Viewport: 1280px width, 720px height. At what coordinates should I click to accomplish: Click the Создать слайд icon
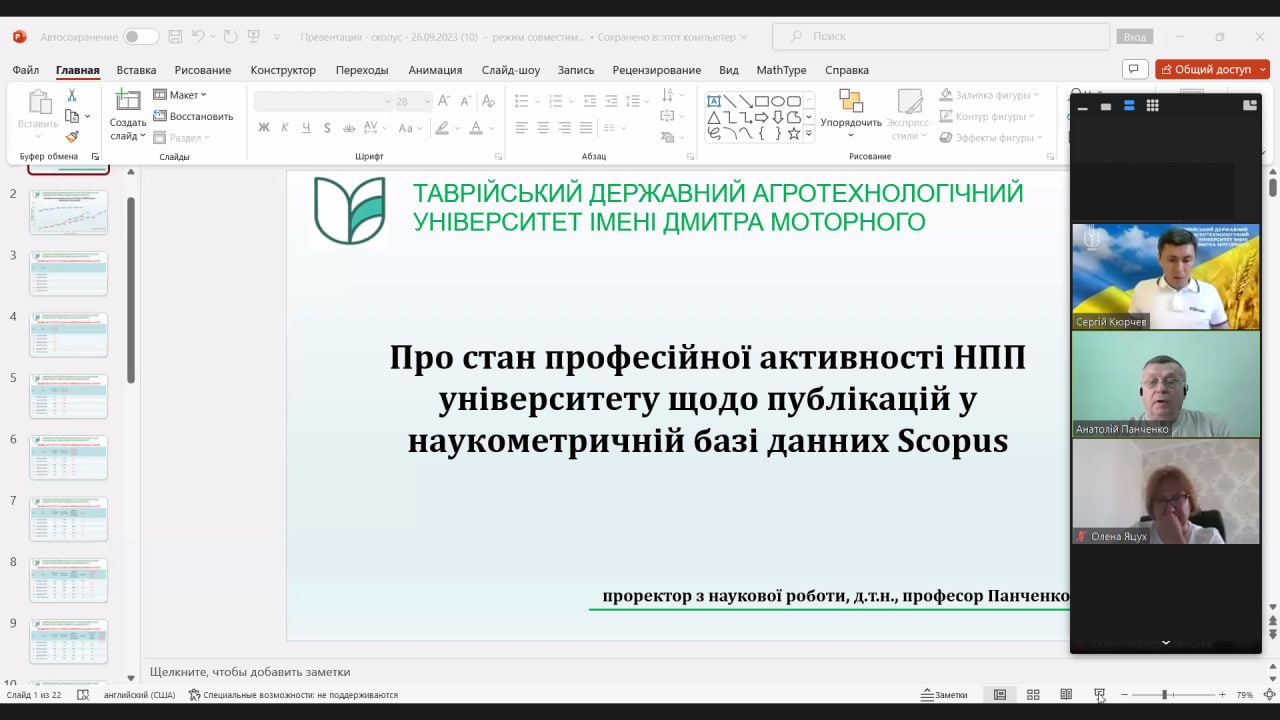pos(127,101)
